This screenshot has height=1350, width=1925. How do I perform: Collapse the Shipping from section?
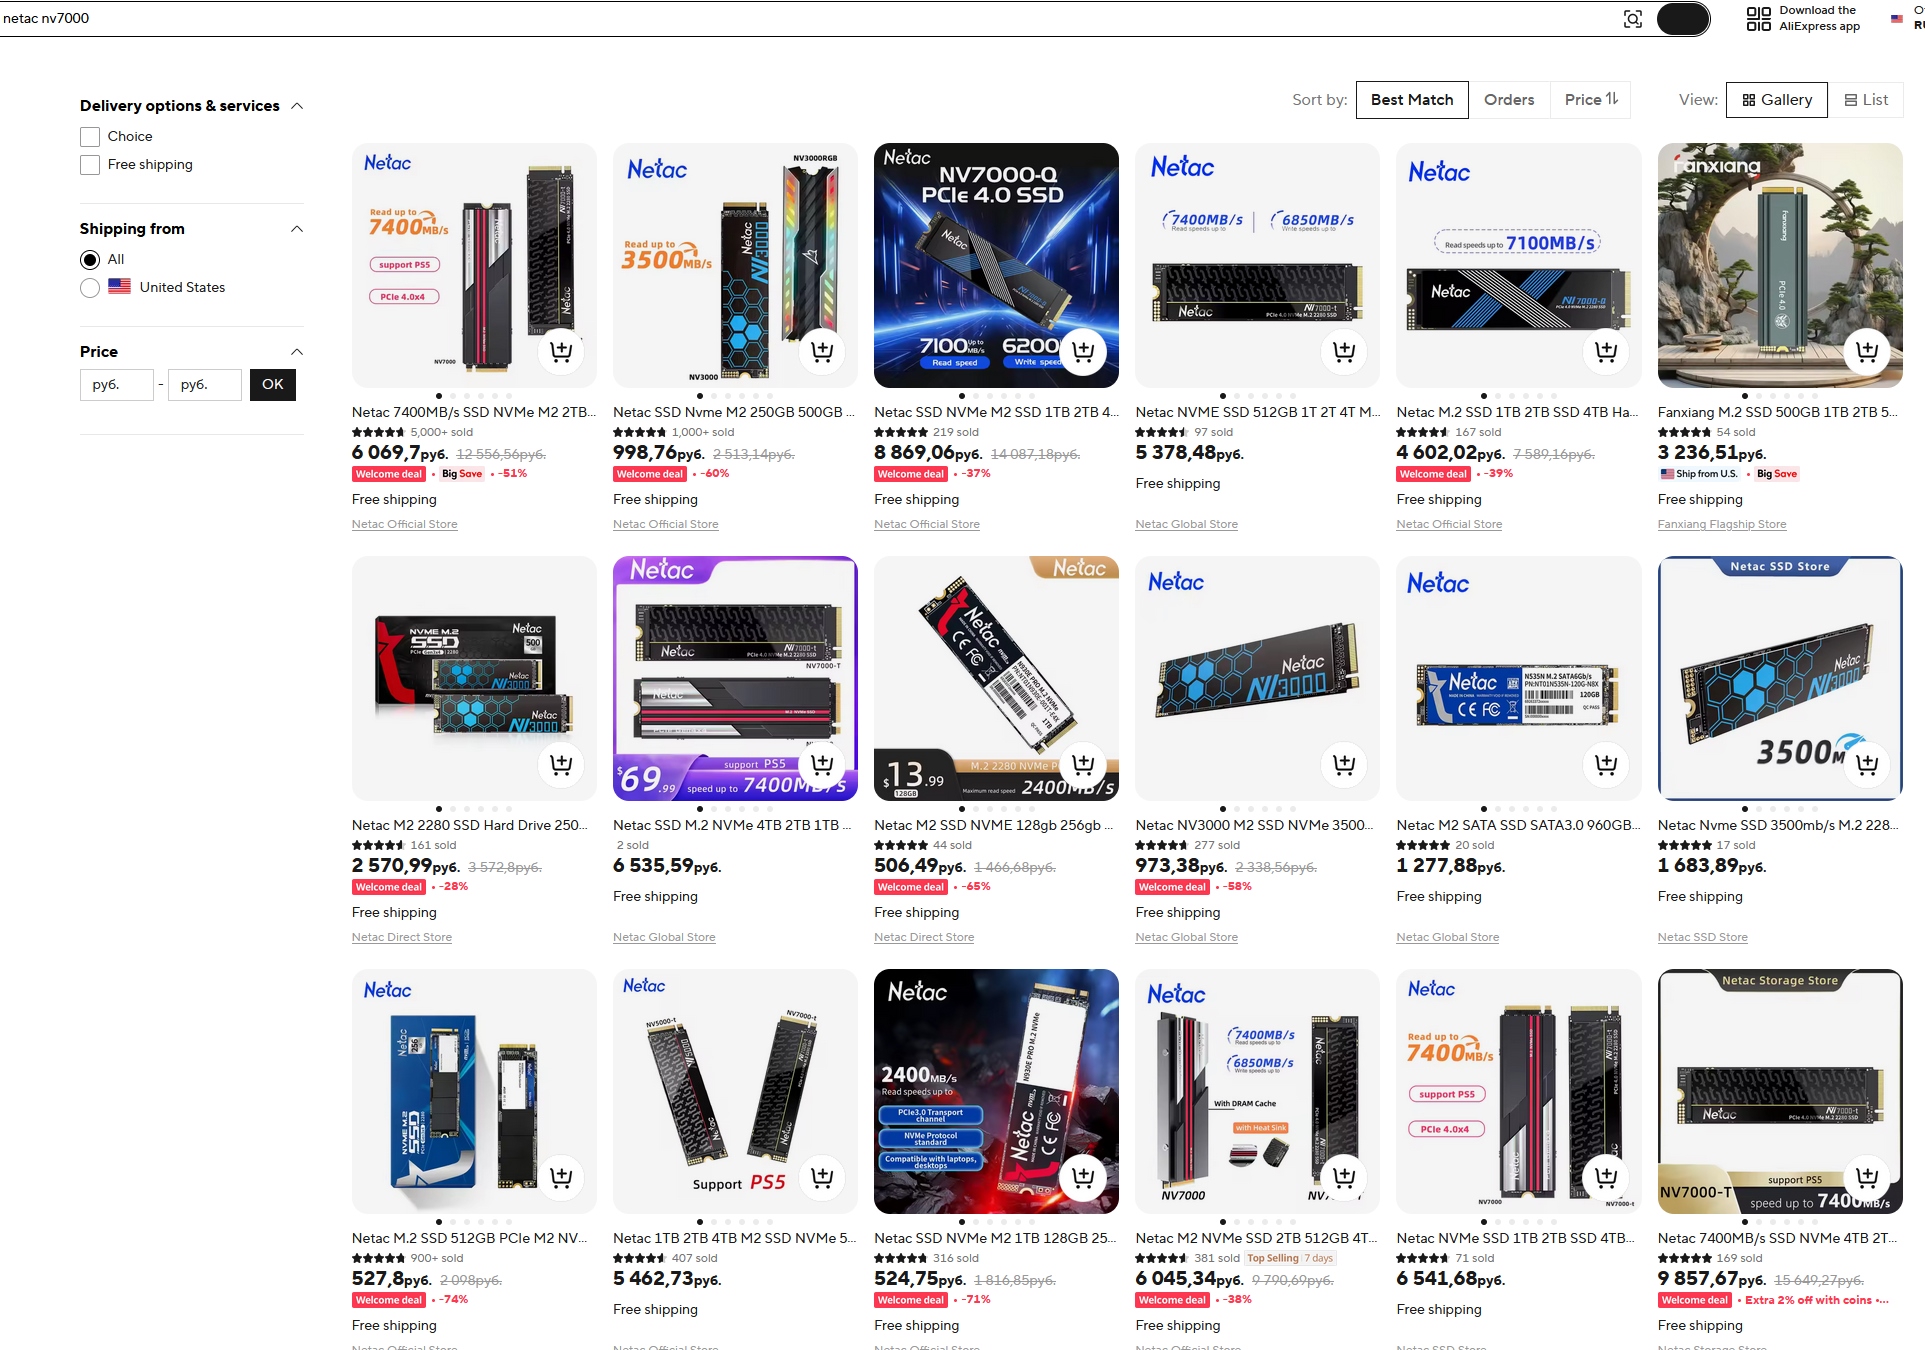point(297,229)
